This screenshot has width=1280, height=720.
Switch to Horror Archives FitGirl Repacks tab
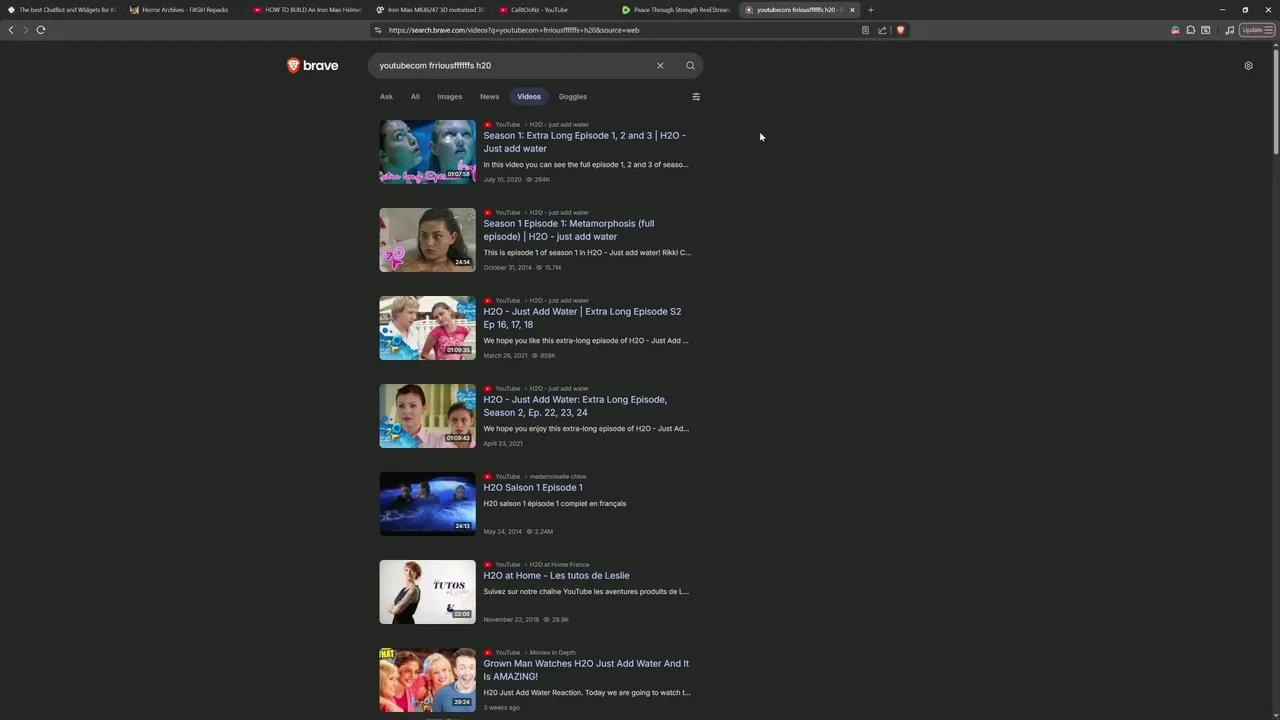coord(184,10)
